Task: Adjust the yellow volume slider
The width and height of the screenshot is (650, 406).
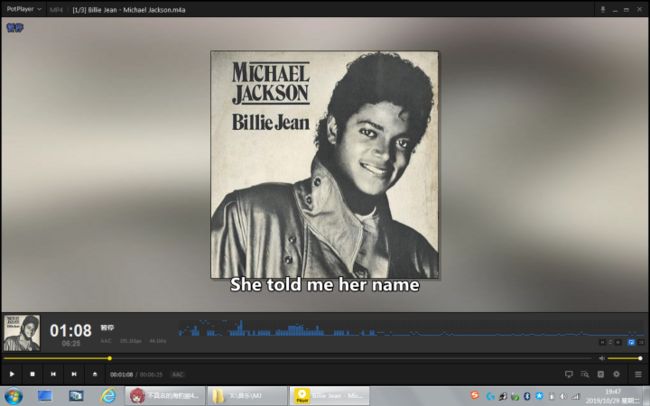Action: coord(625,358)
